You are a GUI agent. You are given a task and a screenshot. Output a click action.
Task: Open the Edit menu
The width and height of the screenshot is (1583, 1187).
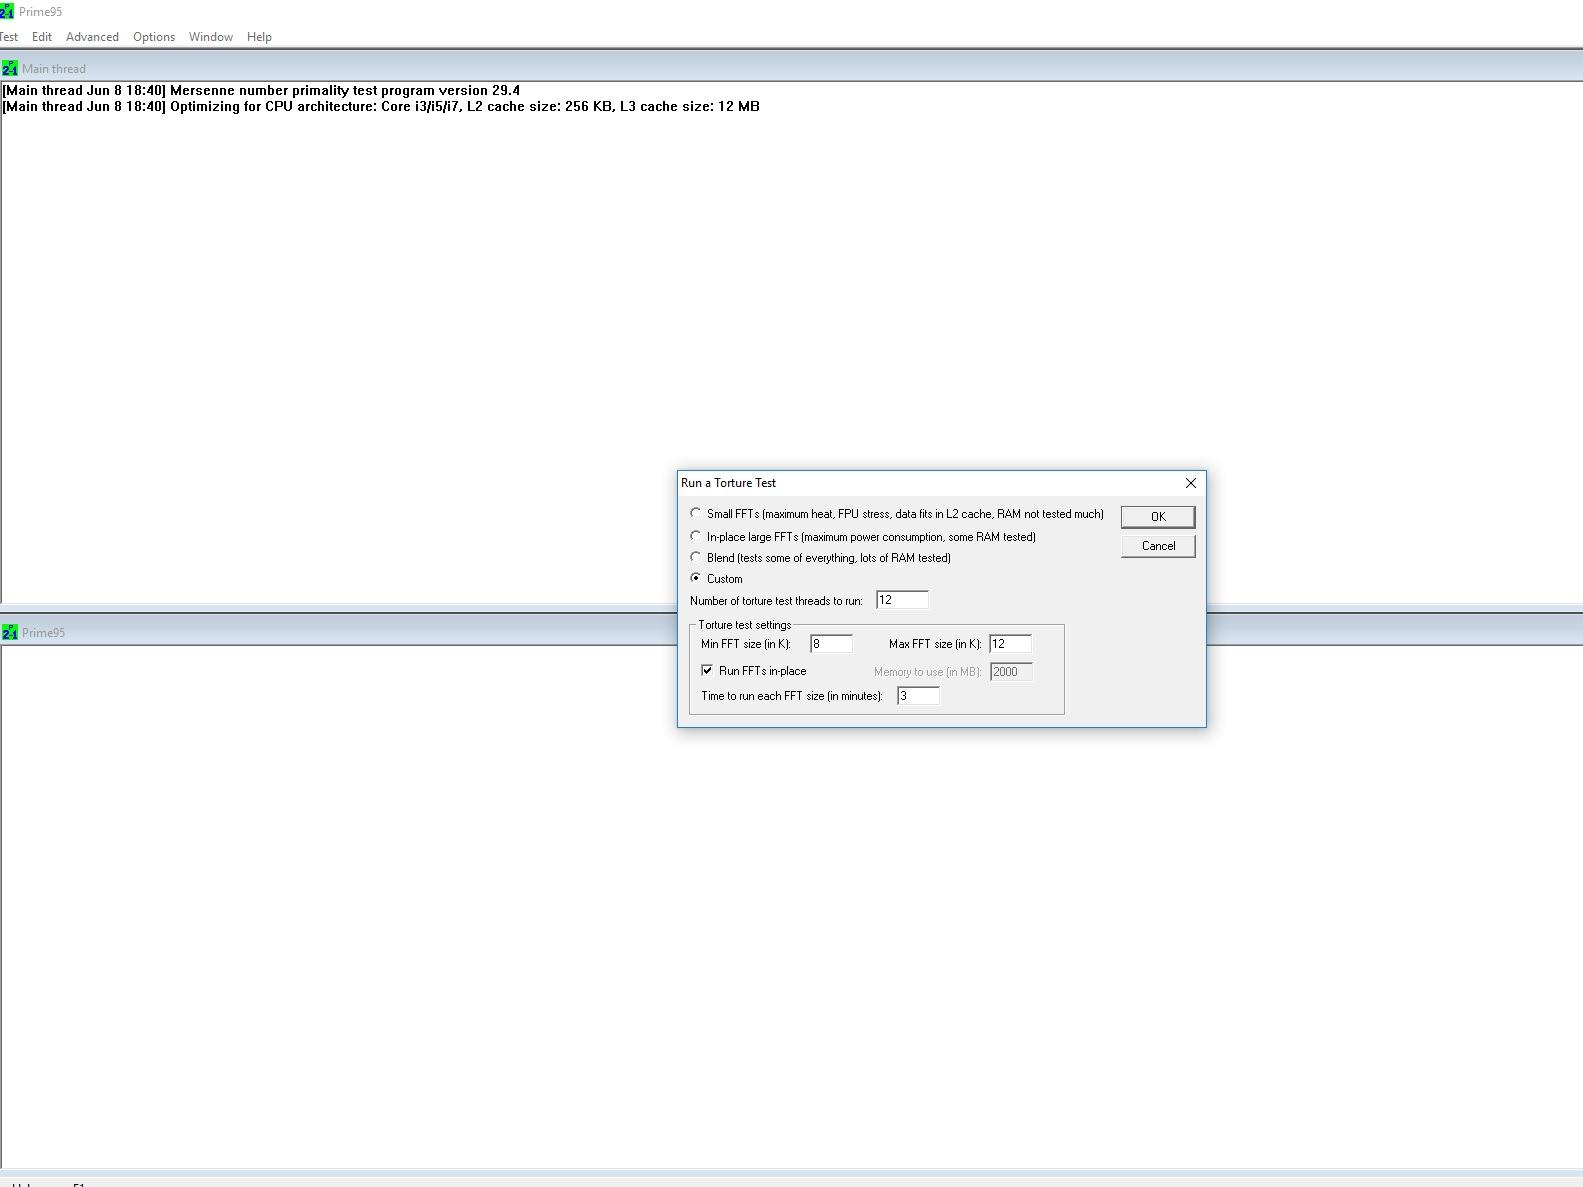pos(42,37)
